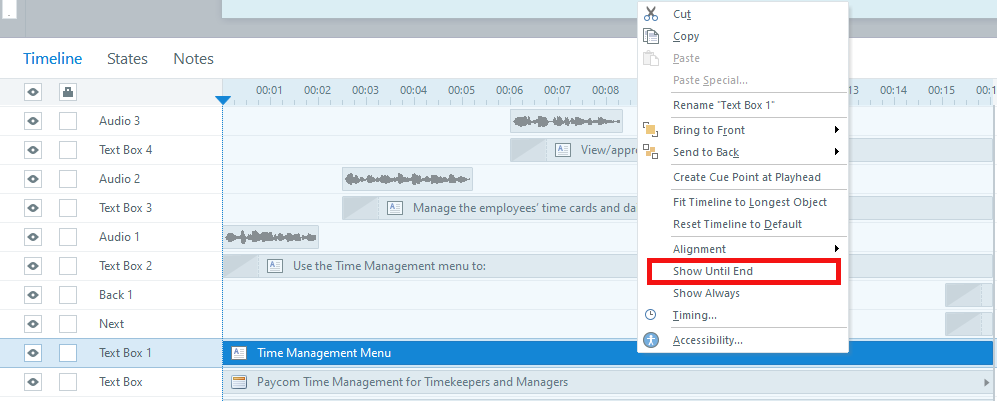Expand the Alignment submenu arrow

[x=837, y=248]
